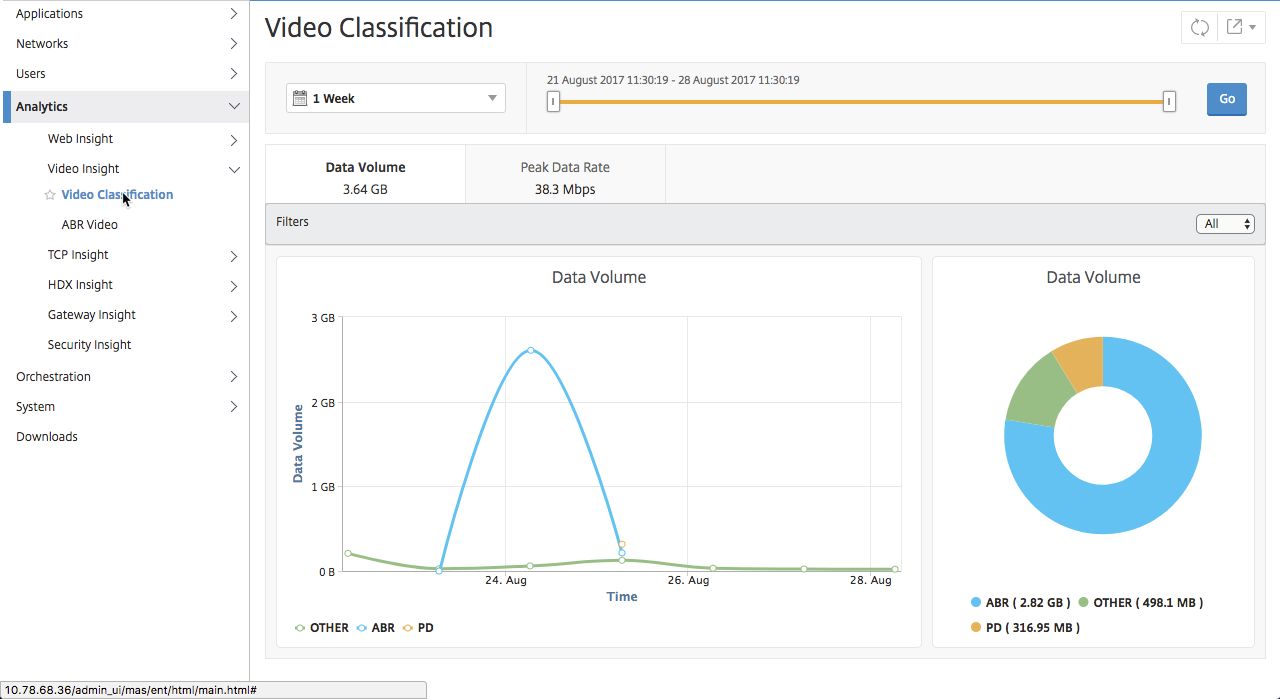Viewport: 1280px width, 699px height.
Task: Click the Go button
Action: (x=1227, y=99)
